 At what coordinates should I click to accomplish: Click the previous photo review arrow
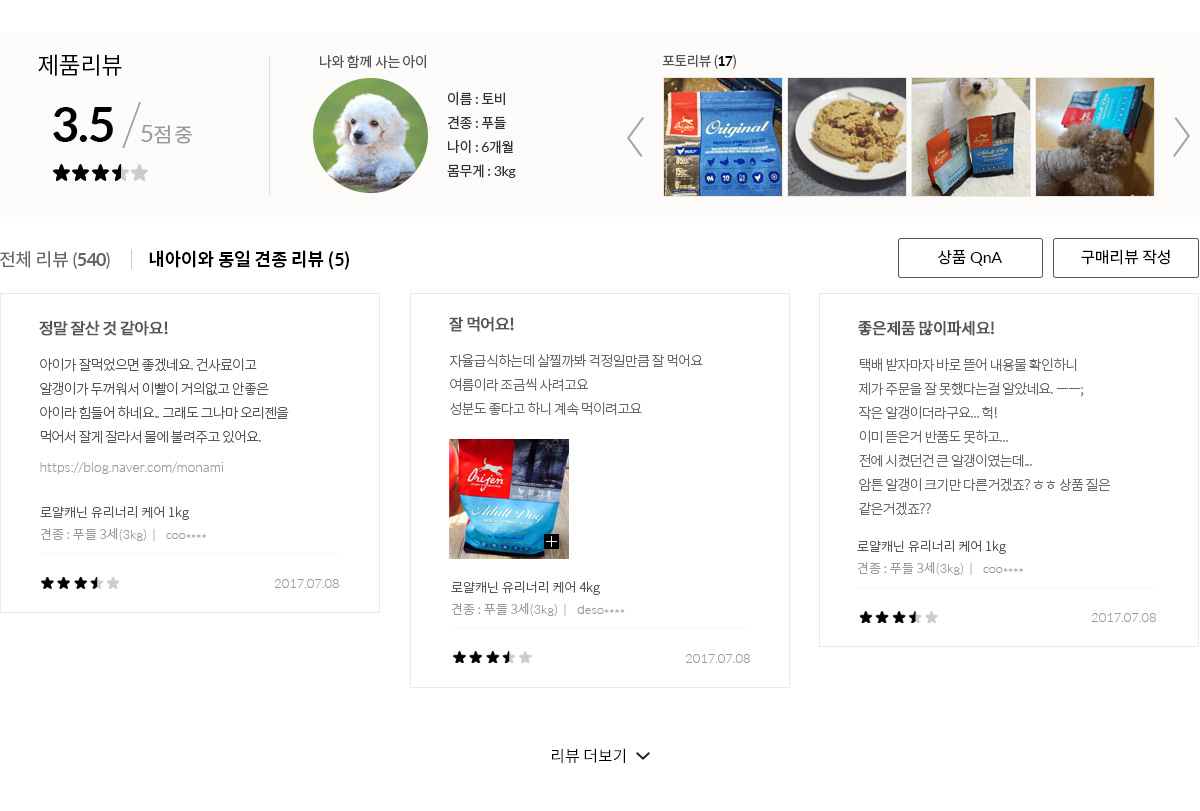point(635,137)
